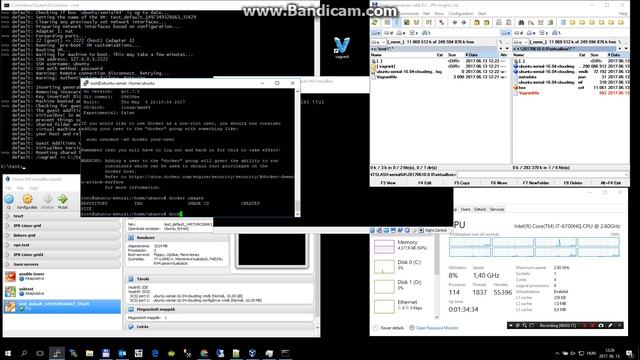Click the F8 Delete button
Image resolution: width=640 pixels, height=360 pixels.
(573, 183)
